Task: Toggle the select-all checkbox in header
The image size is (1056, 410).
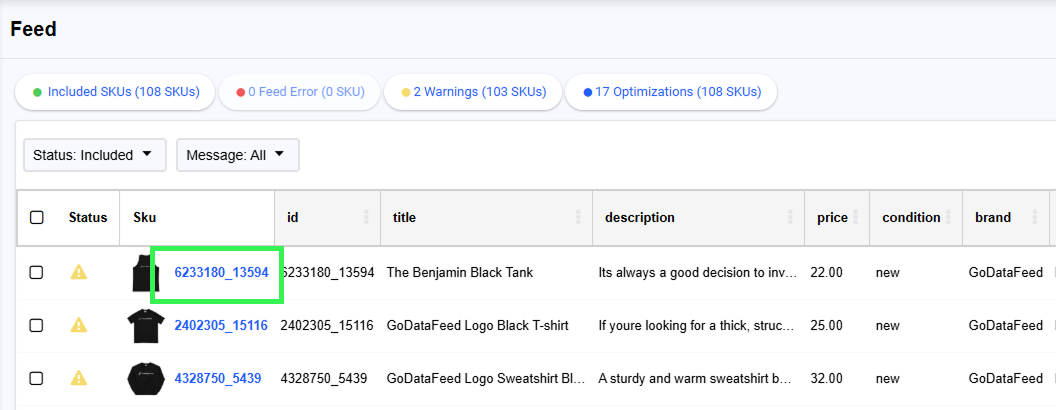Action: click(x=37, y=217)
